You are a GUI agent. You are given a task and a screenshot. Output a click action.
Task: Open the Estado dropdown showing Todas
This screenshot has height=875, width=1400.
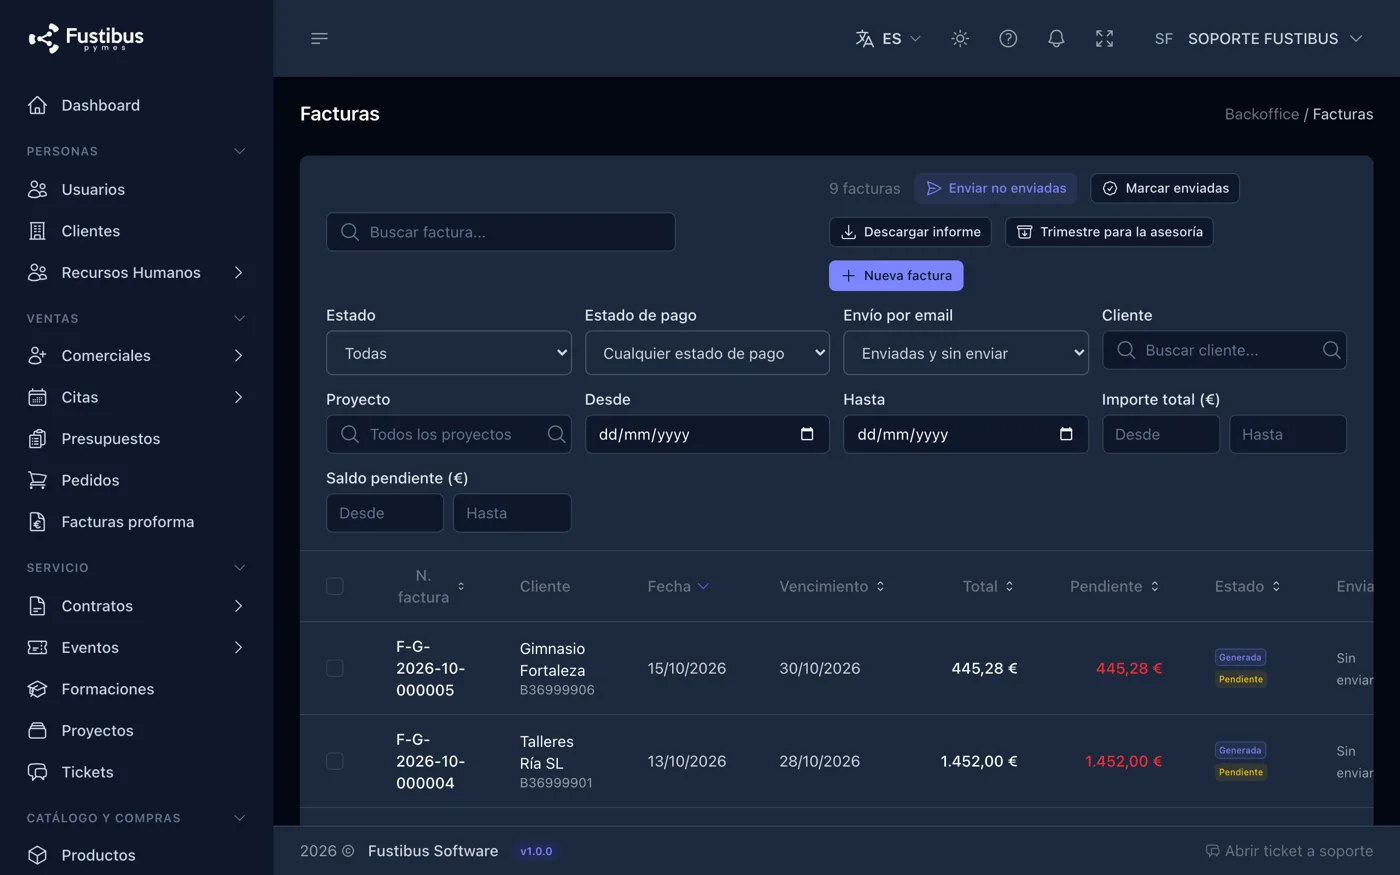click(x=449, y=353)
